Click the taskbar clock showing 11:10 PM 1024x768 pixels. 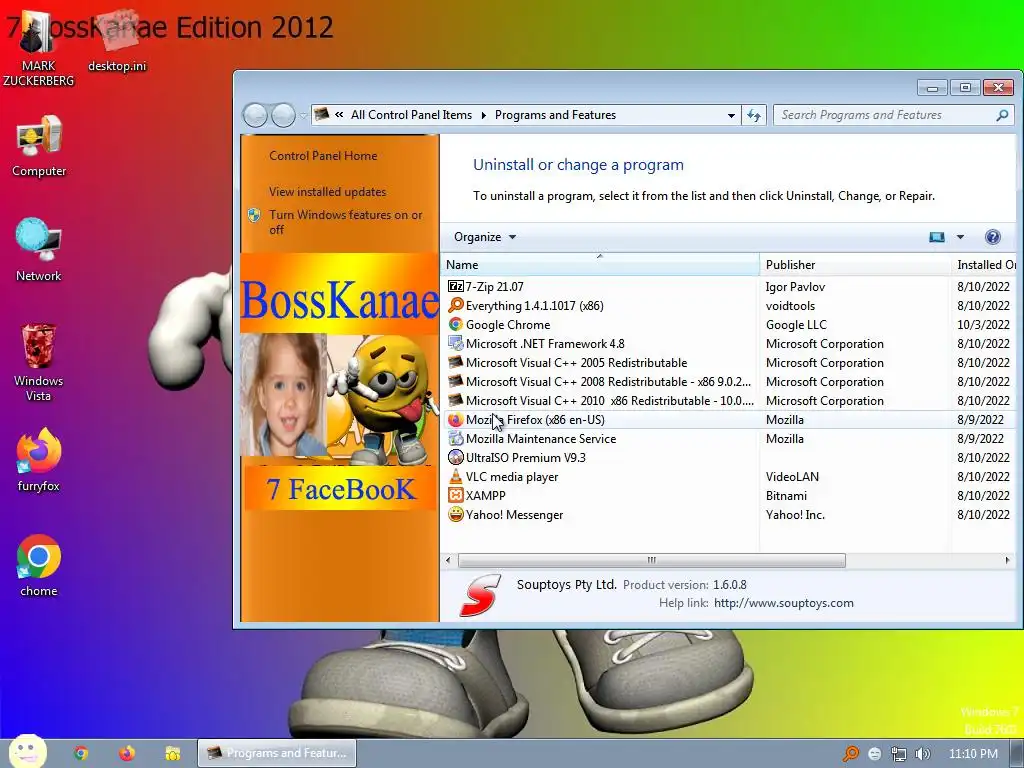tap(972, 754)
